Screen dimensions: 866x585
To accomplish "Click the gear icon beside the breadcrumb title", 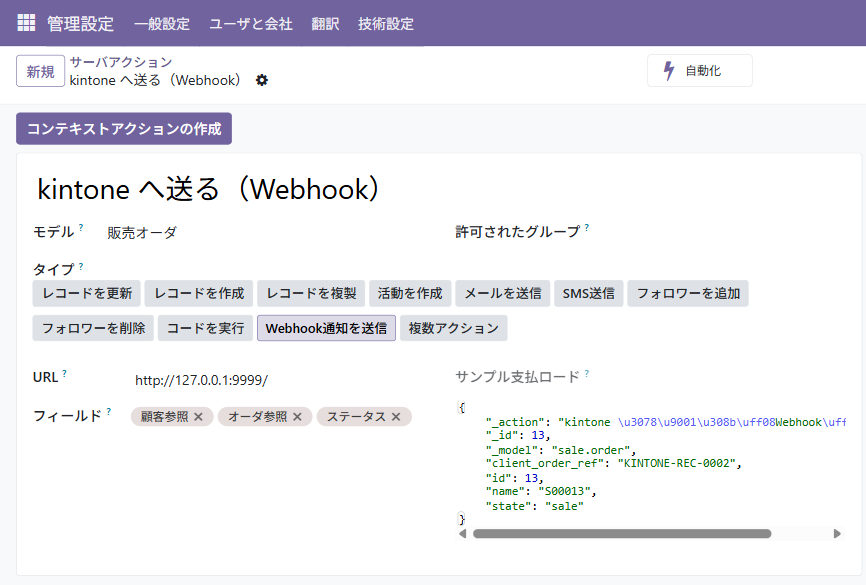I will point(262,80).
